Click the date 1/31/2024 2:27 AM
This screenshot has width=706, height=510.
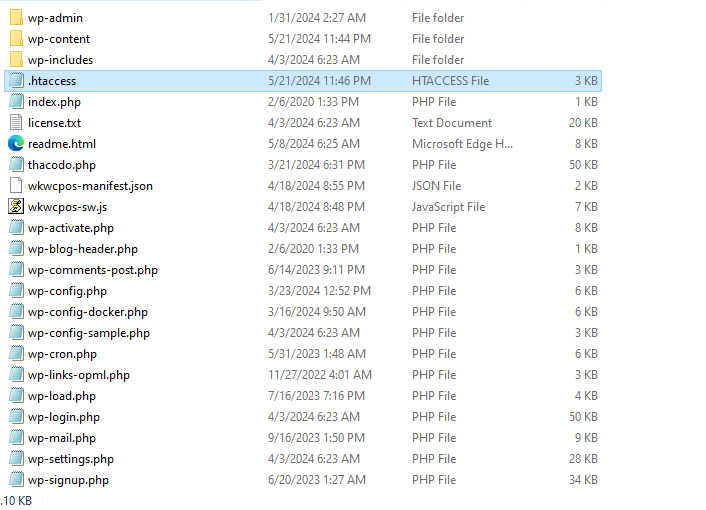point(317,18)
